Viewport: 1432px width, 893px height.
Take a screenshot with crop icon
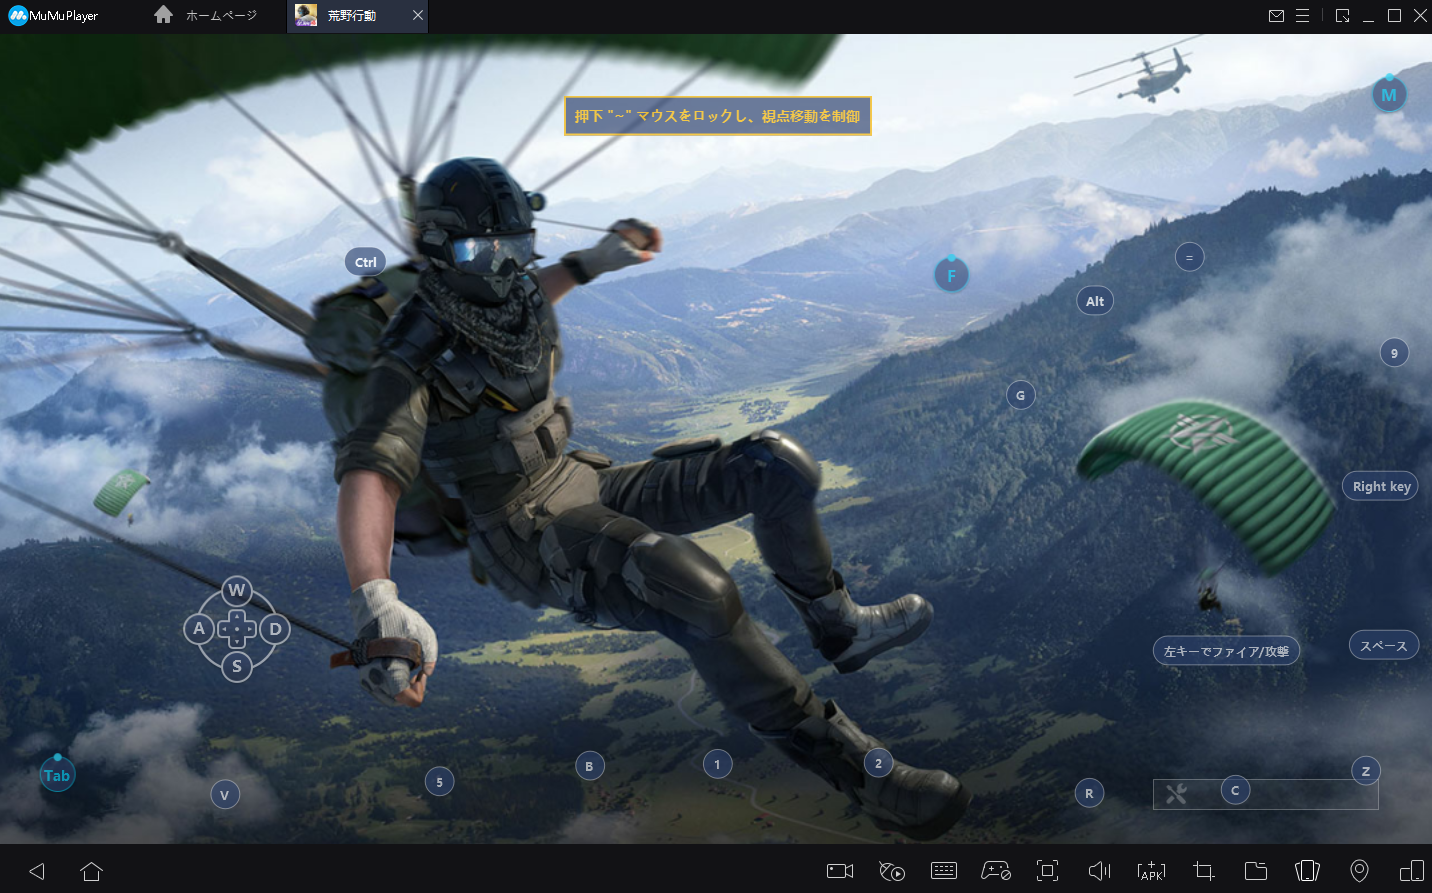pos(1204,871)
